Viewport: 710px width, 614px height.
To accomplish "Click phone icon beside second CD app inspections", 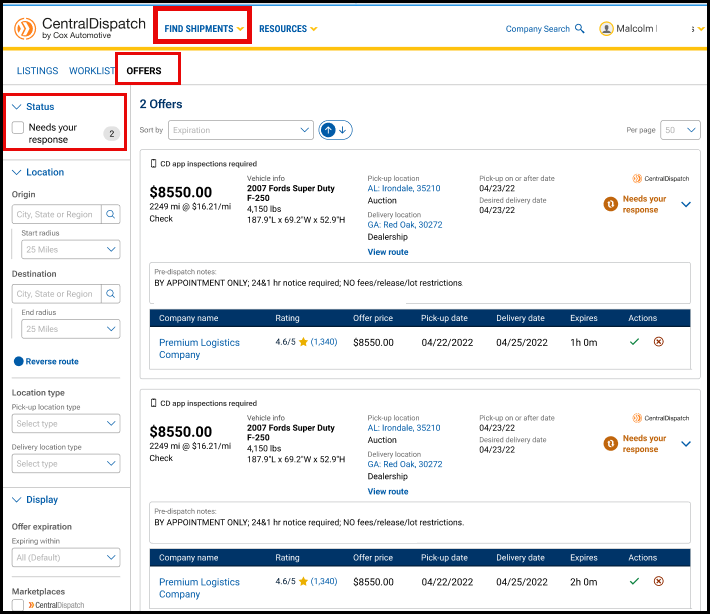I will pos(153,403).
